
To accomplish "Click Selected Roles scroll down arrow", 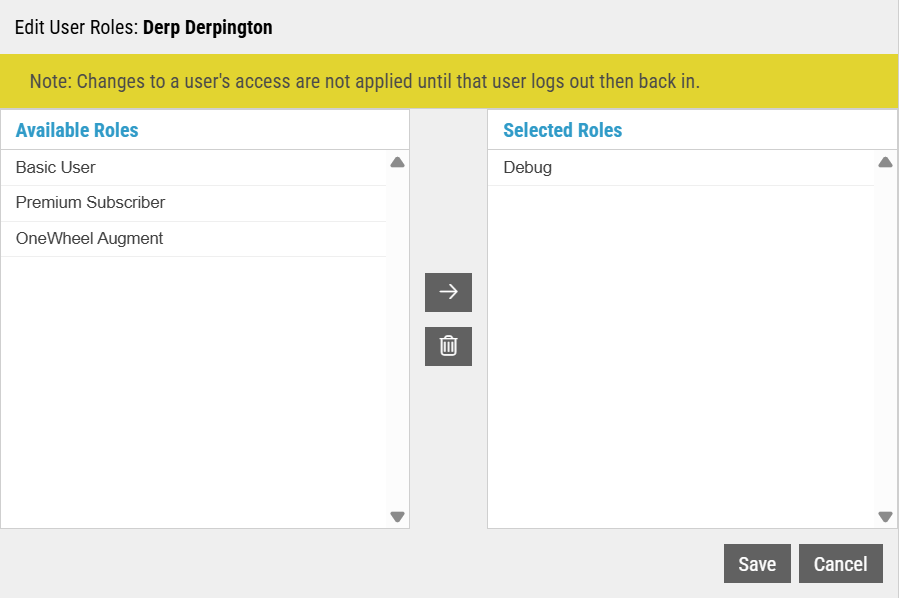I will (885, 517).
